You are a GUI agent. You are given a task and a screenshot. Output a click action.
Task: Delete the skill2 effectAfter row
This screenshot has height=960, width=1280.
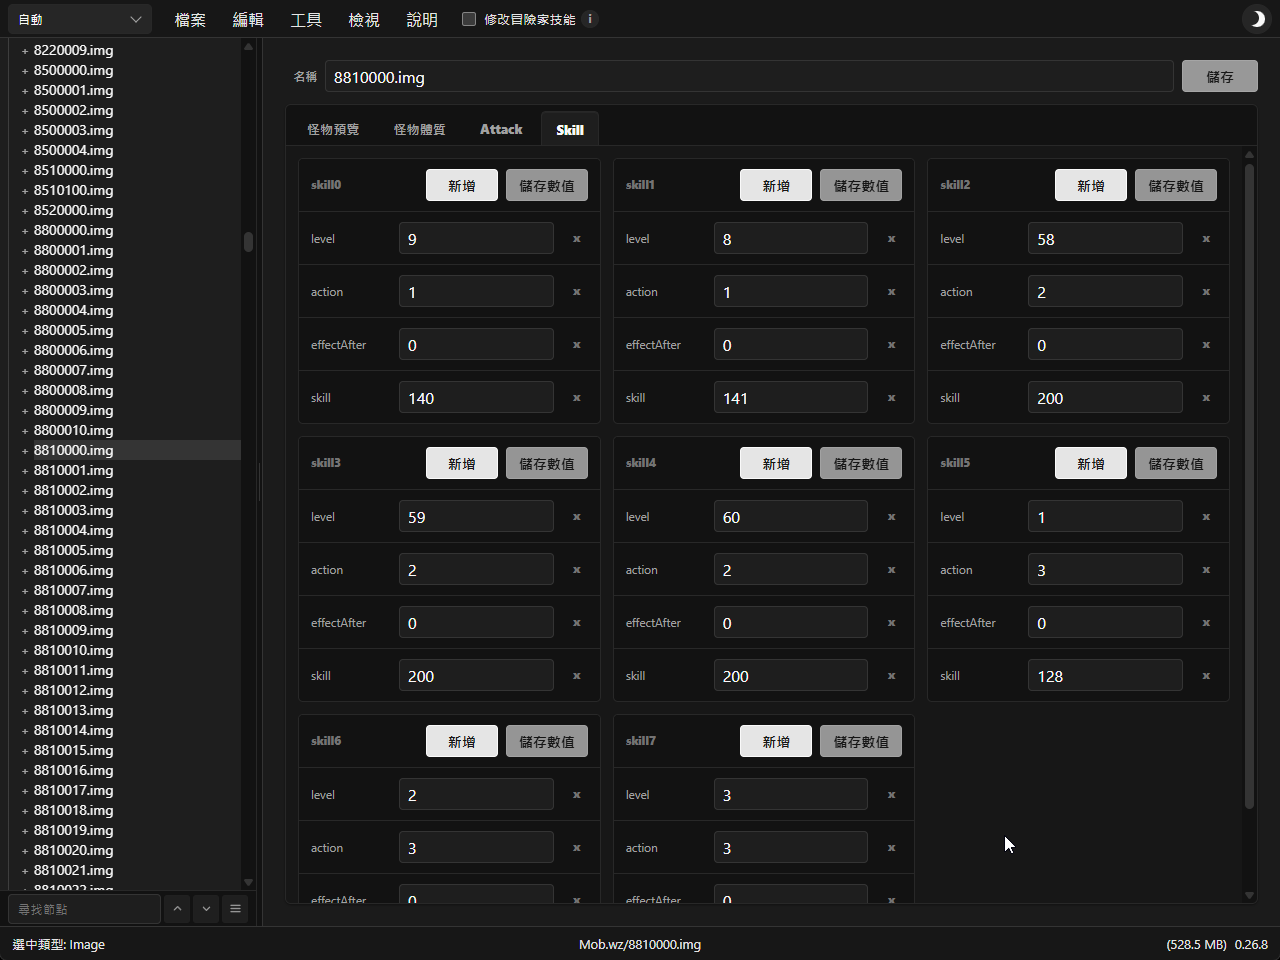pos(1206,345)
